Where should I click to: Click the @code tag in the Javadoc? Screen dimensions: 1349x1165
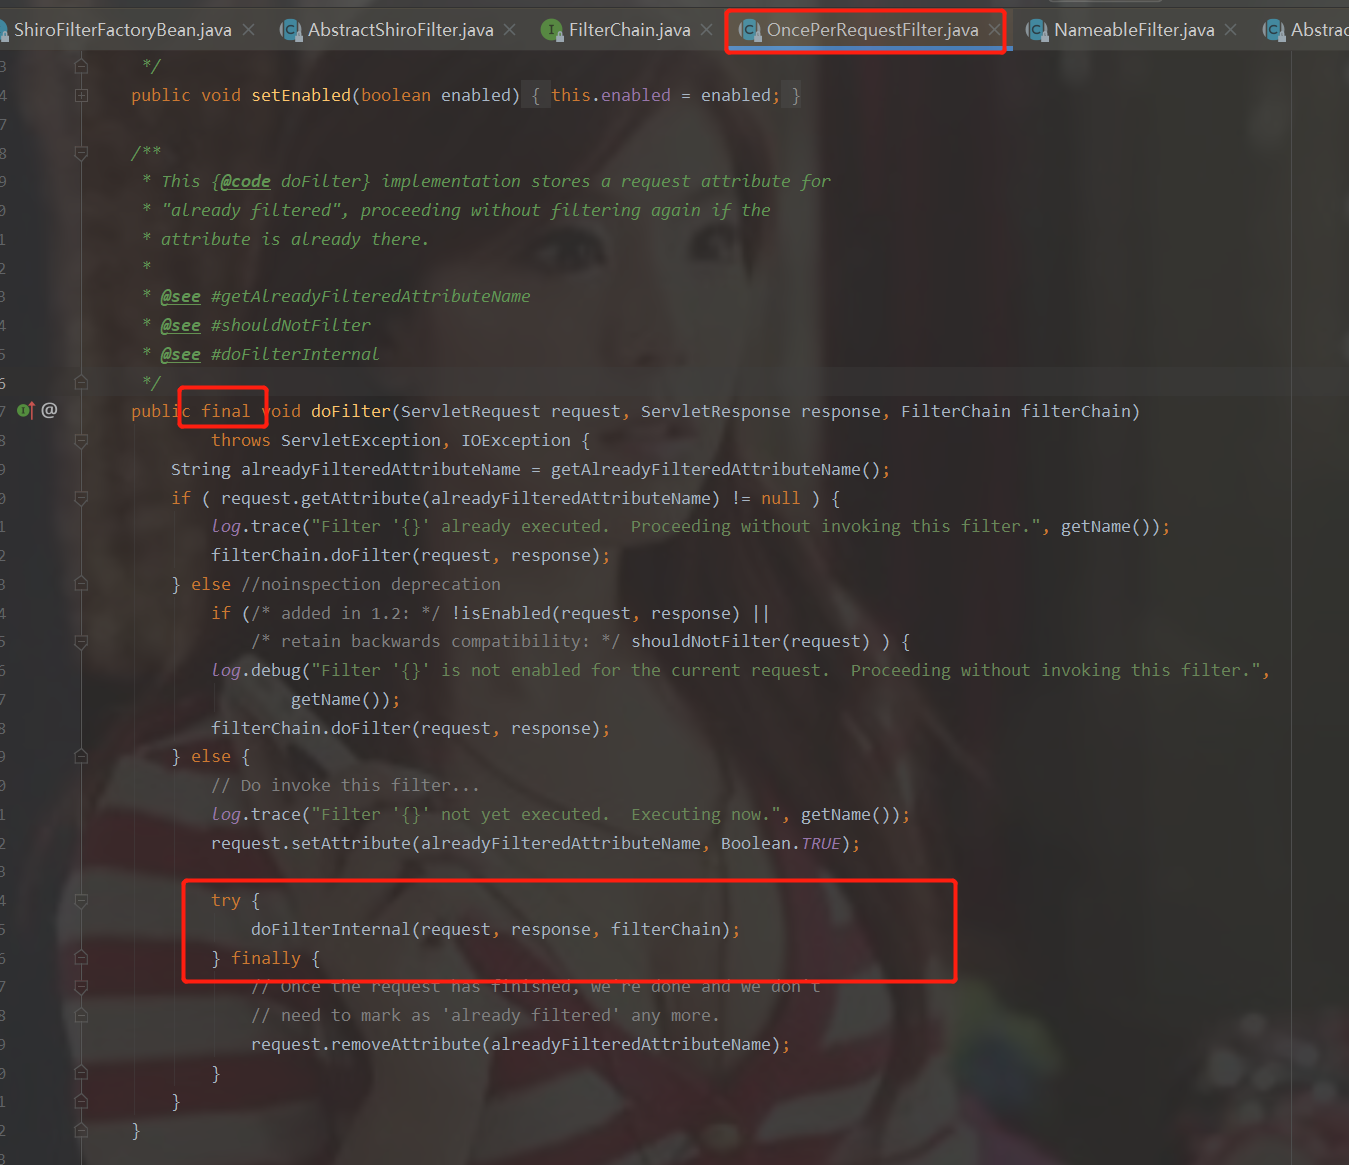coord(245,181)
